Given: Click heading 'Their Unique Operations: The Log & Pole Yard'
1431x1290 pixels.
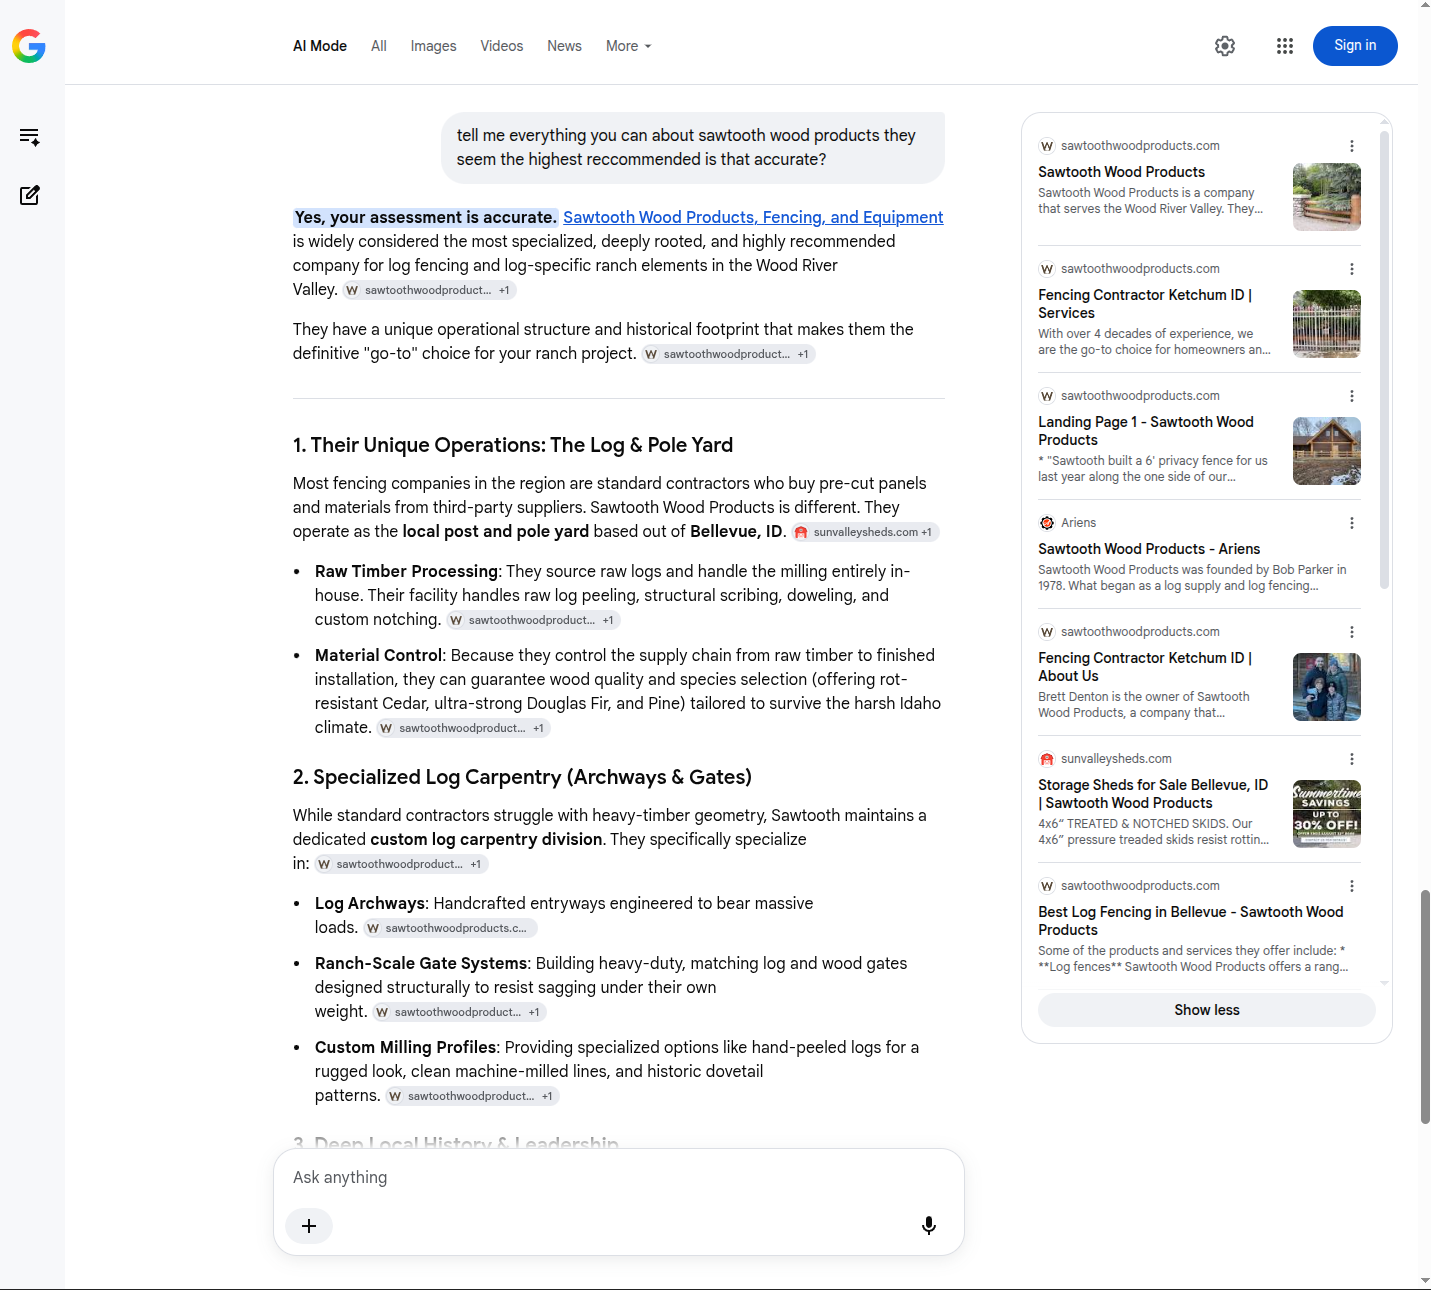Looking at the screenshot, I should point(513,445).
